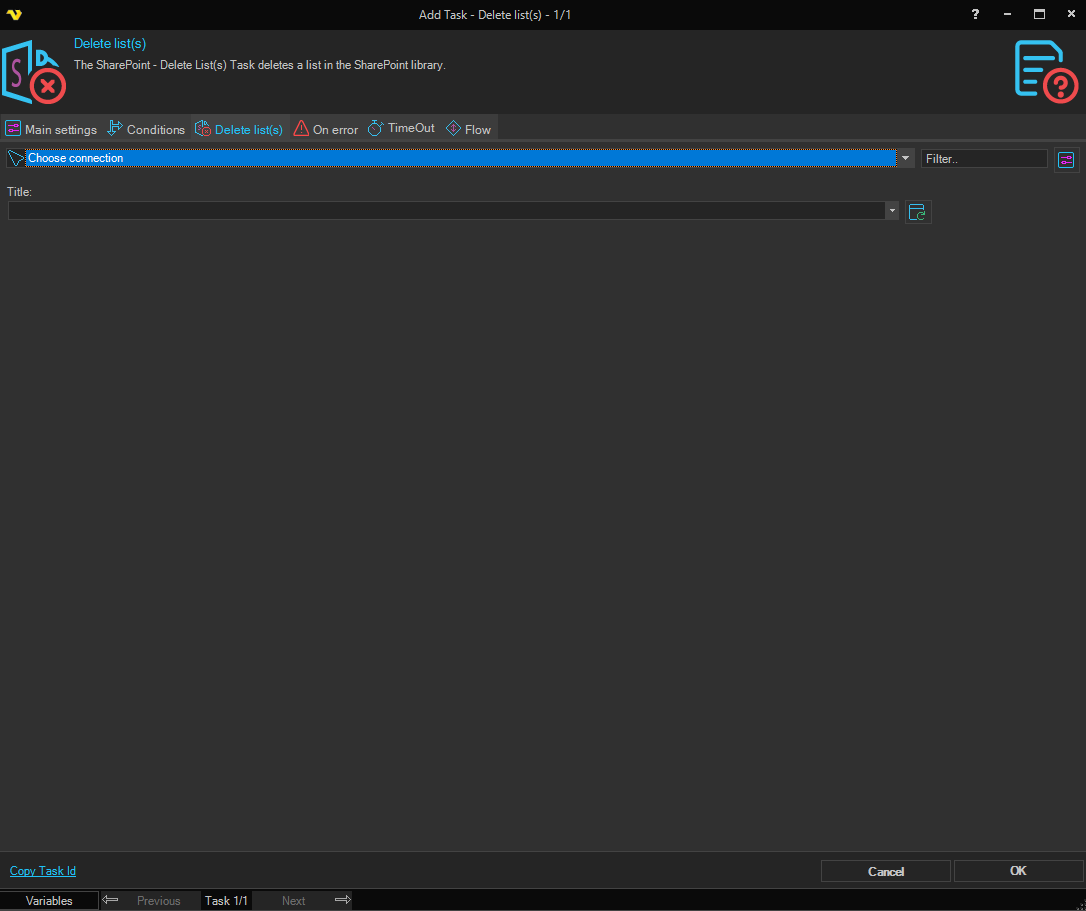Click into the Filter input field
Viewport: 1086px width, 911px height.
coord(983,159)
